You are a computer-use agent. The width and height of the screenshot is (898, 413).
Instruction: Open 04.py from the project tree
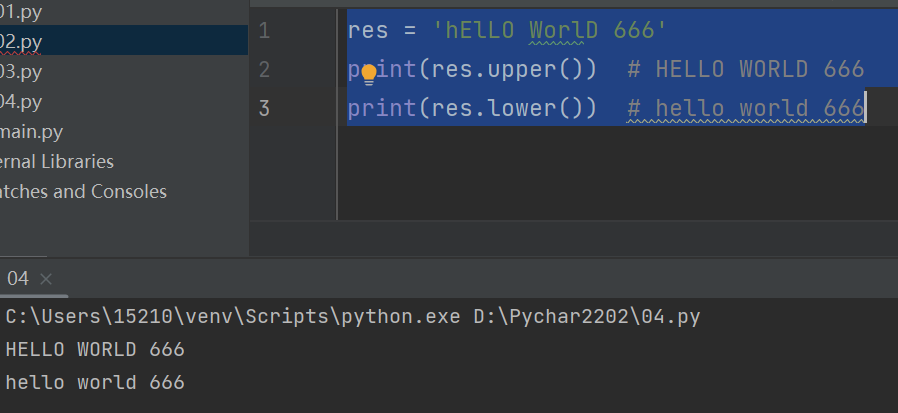tap(20, 101)
